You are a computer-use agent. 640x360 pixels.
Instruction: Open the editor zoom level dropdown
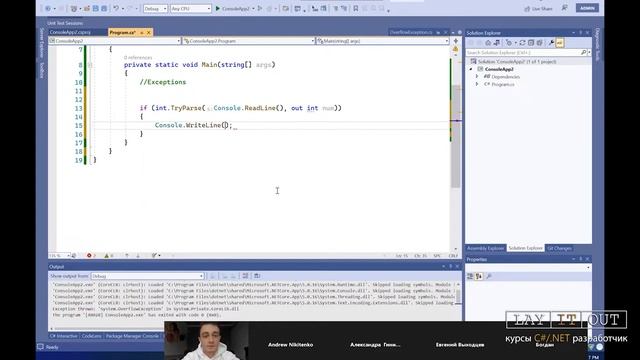click(x=60, y=256)
